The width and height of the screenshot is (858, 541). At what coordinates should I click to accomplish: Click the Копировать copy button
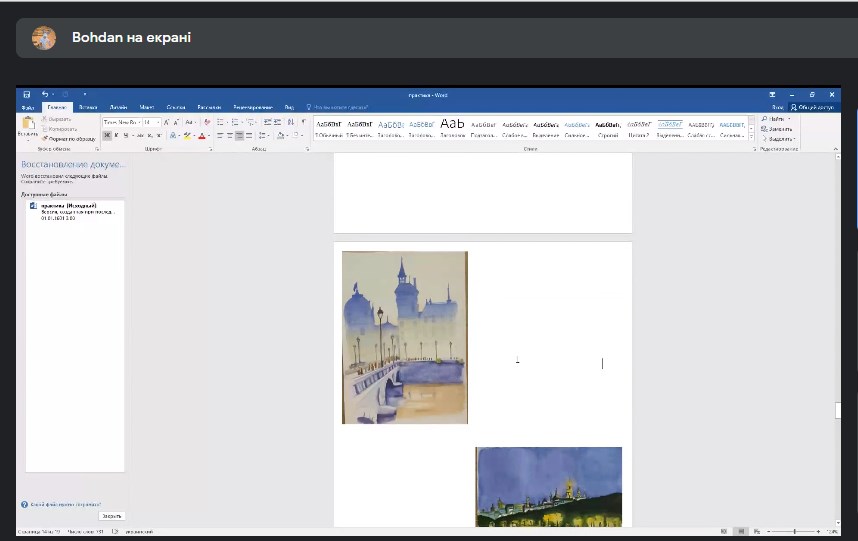tap(60, 129)
